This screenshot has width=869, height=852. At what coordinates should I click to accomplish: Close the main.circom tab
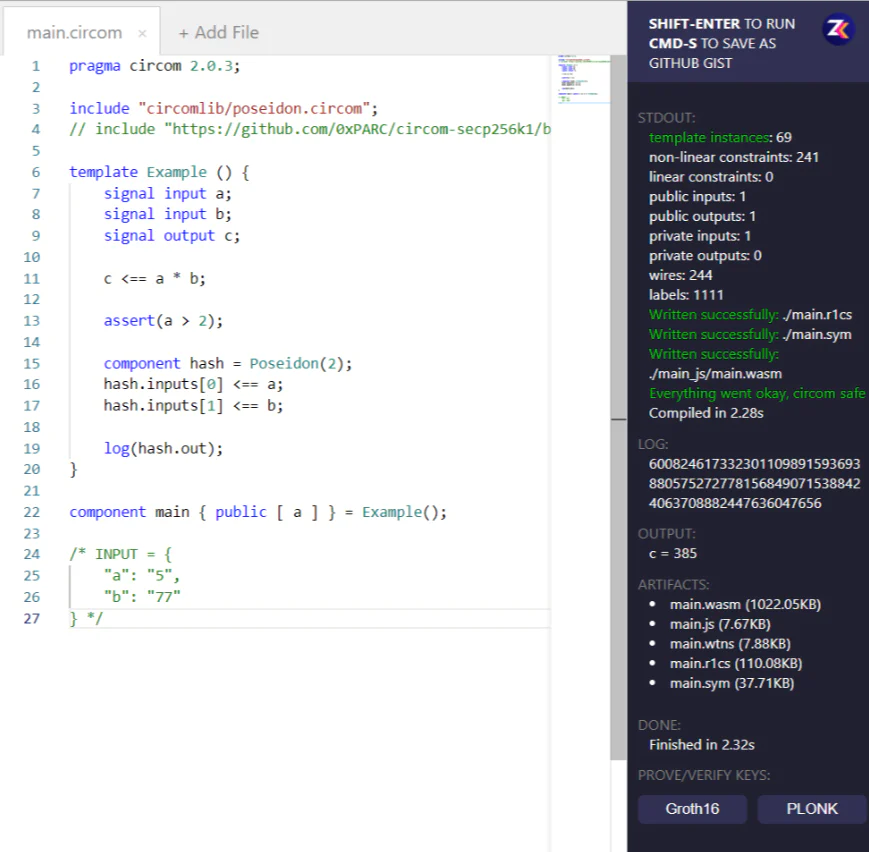(x=142, y=33)
